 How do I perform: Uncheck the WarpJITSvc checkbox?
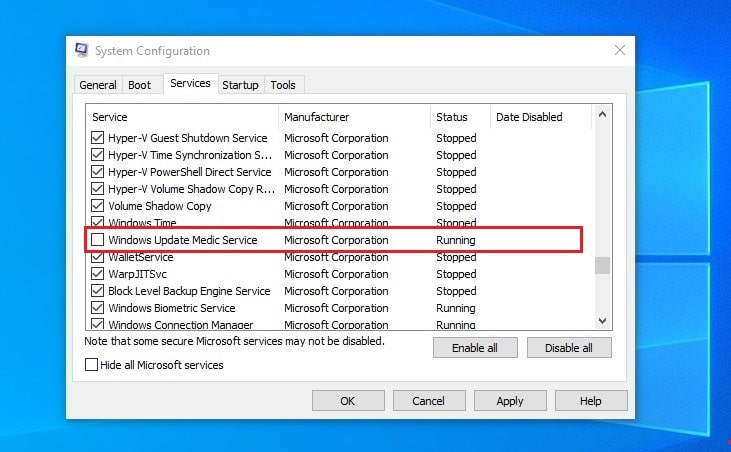coord(97,274)
